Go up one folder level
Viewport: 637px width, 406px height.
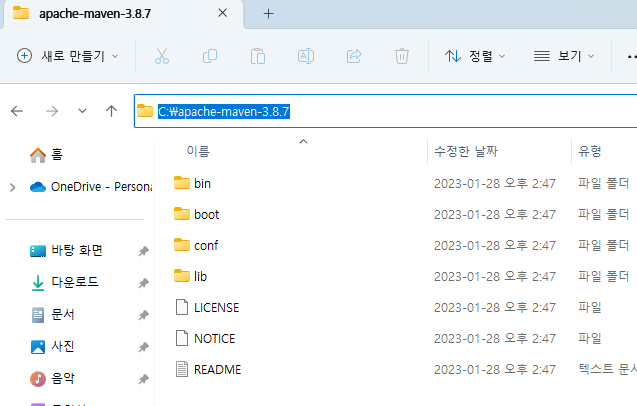pyautogui.click(x=111, y=111)
